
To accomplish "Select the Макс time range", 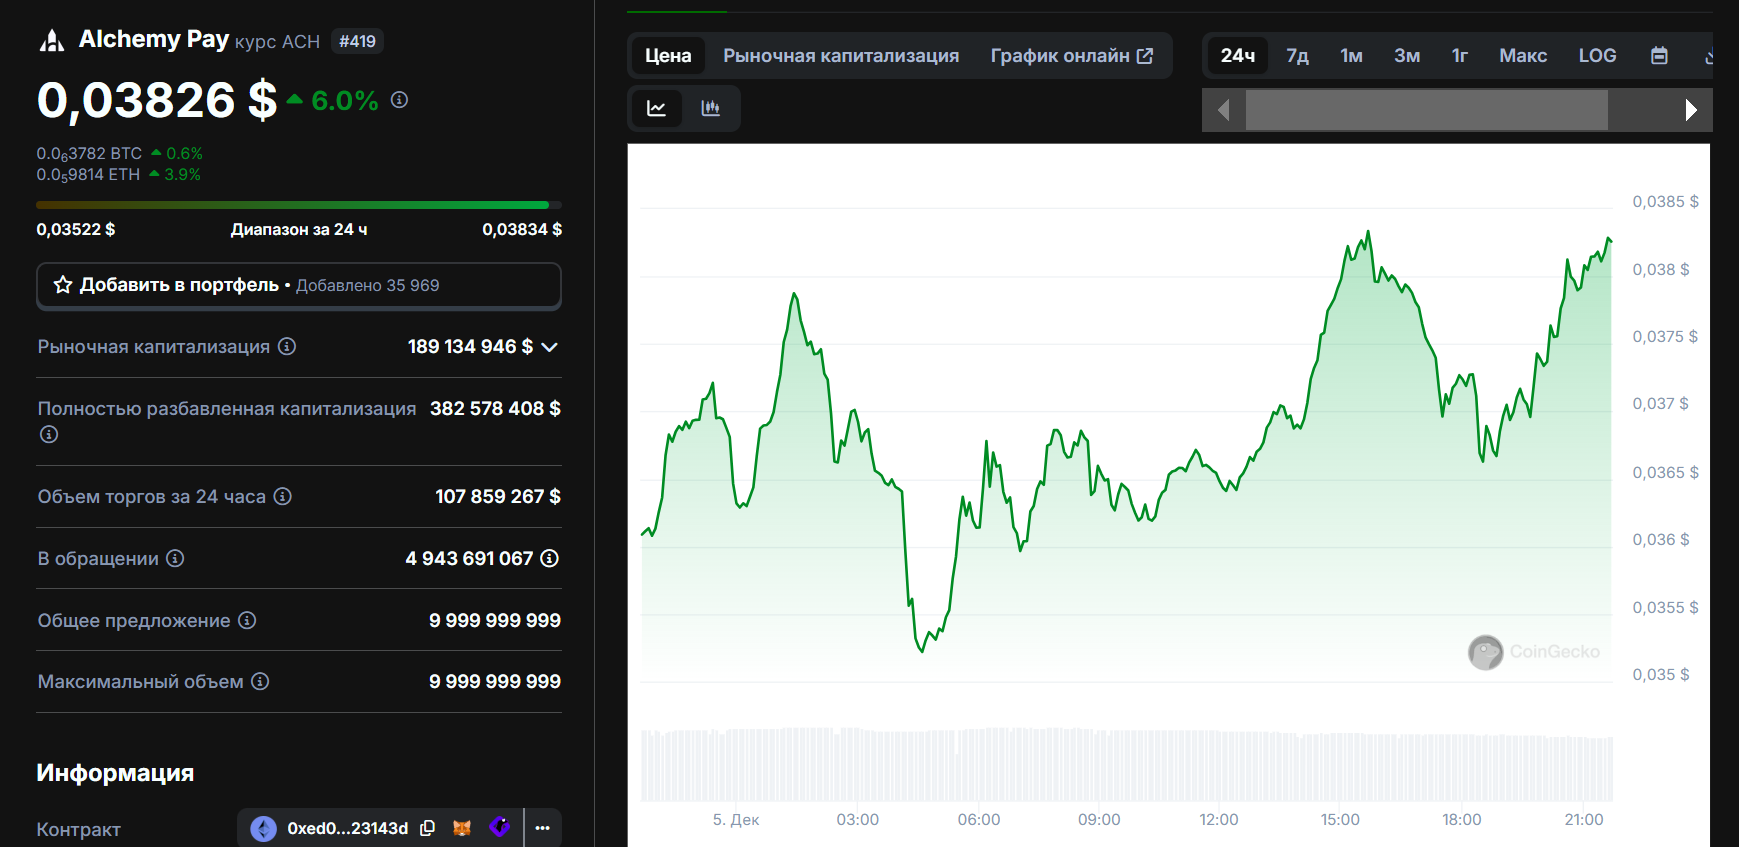I will point(1523,56).
